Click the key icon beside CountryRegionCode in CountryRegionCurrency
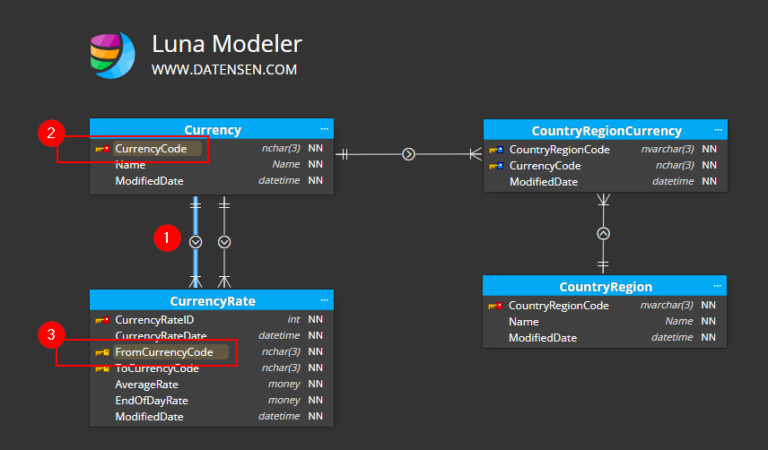This screenshot has height=450, width=768. tap(496, 150)
